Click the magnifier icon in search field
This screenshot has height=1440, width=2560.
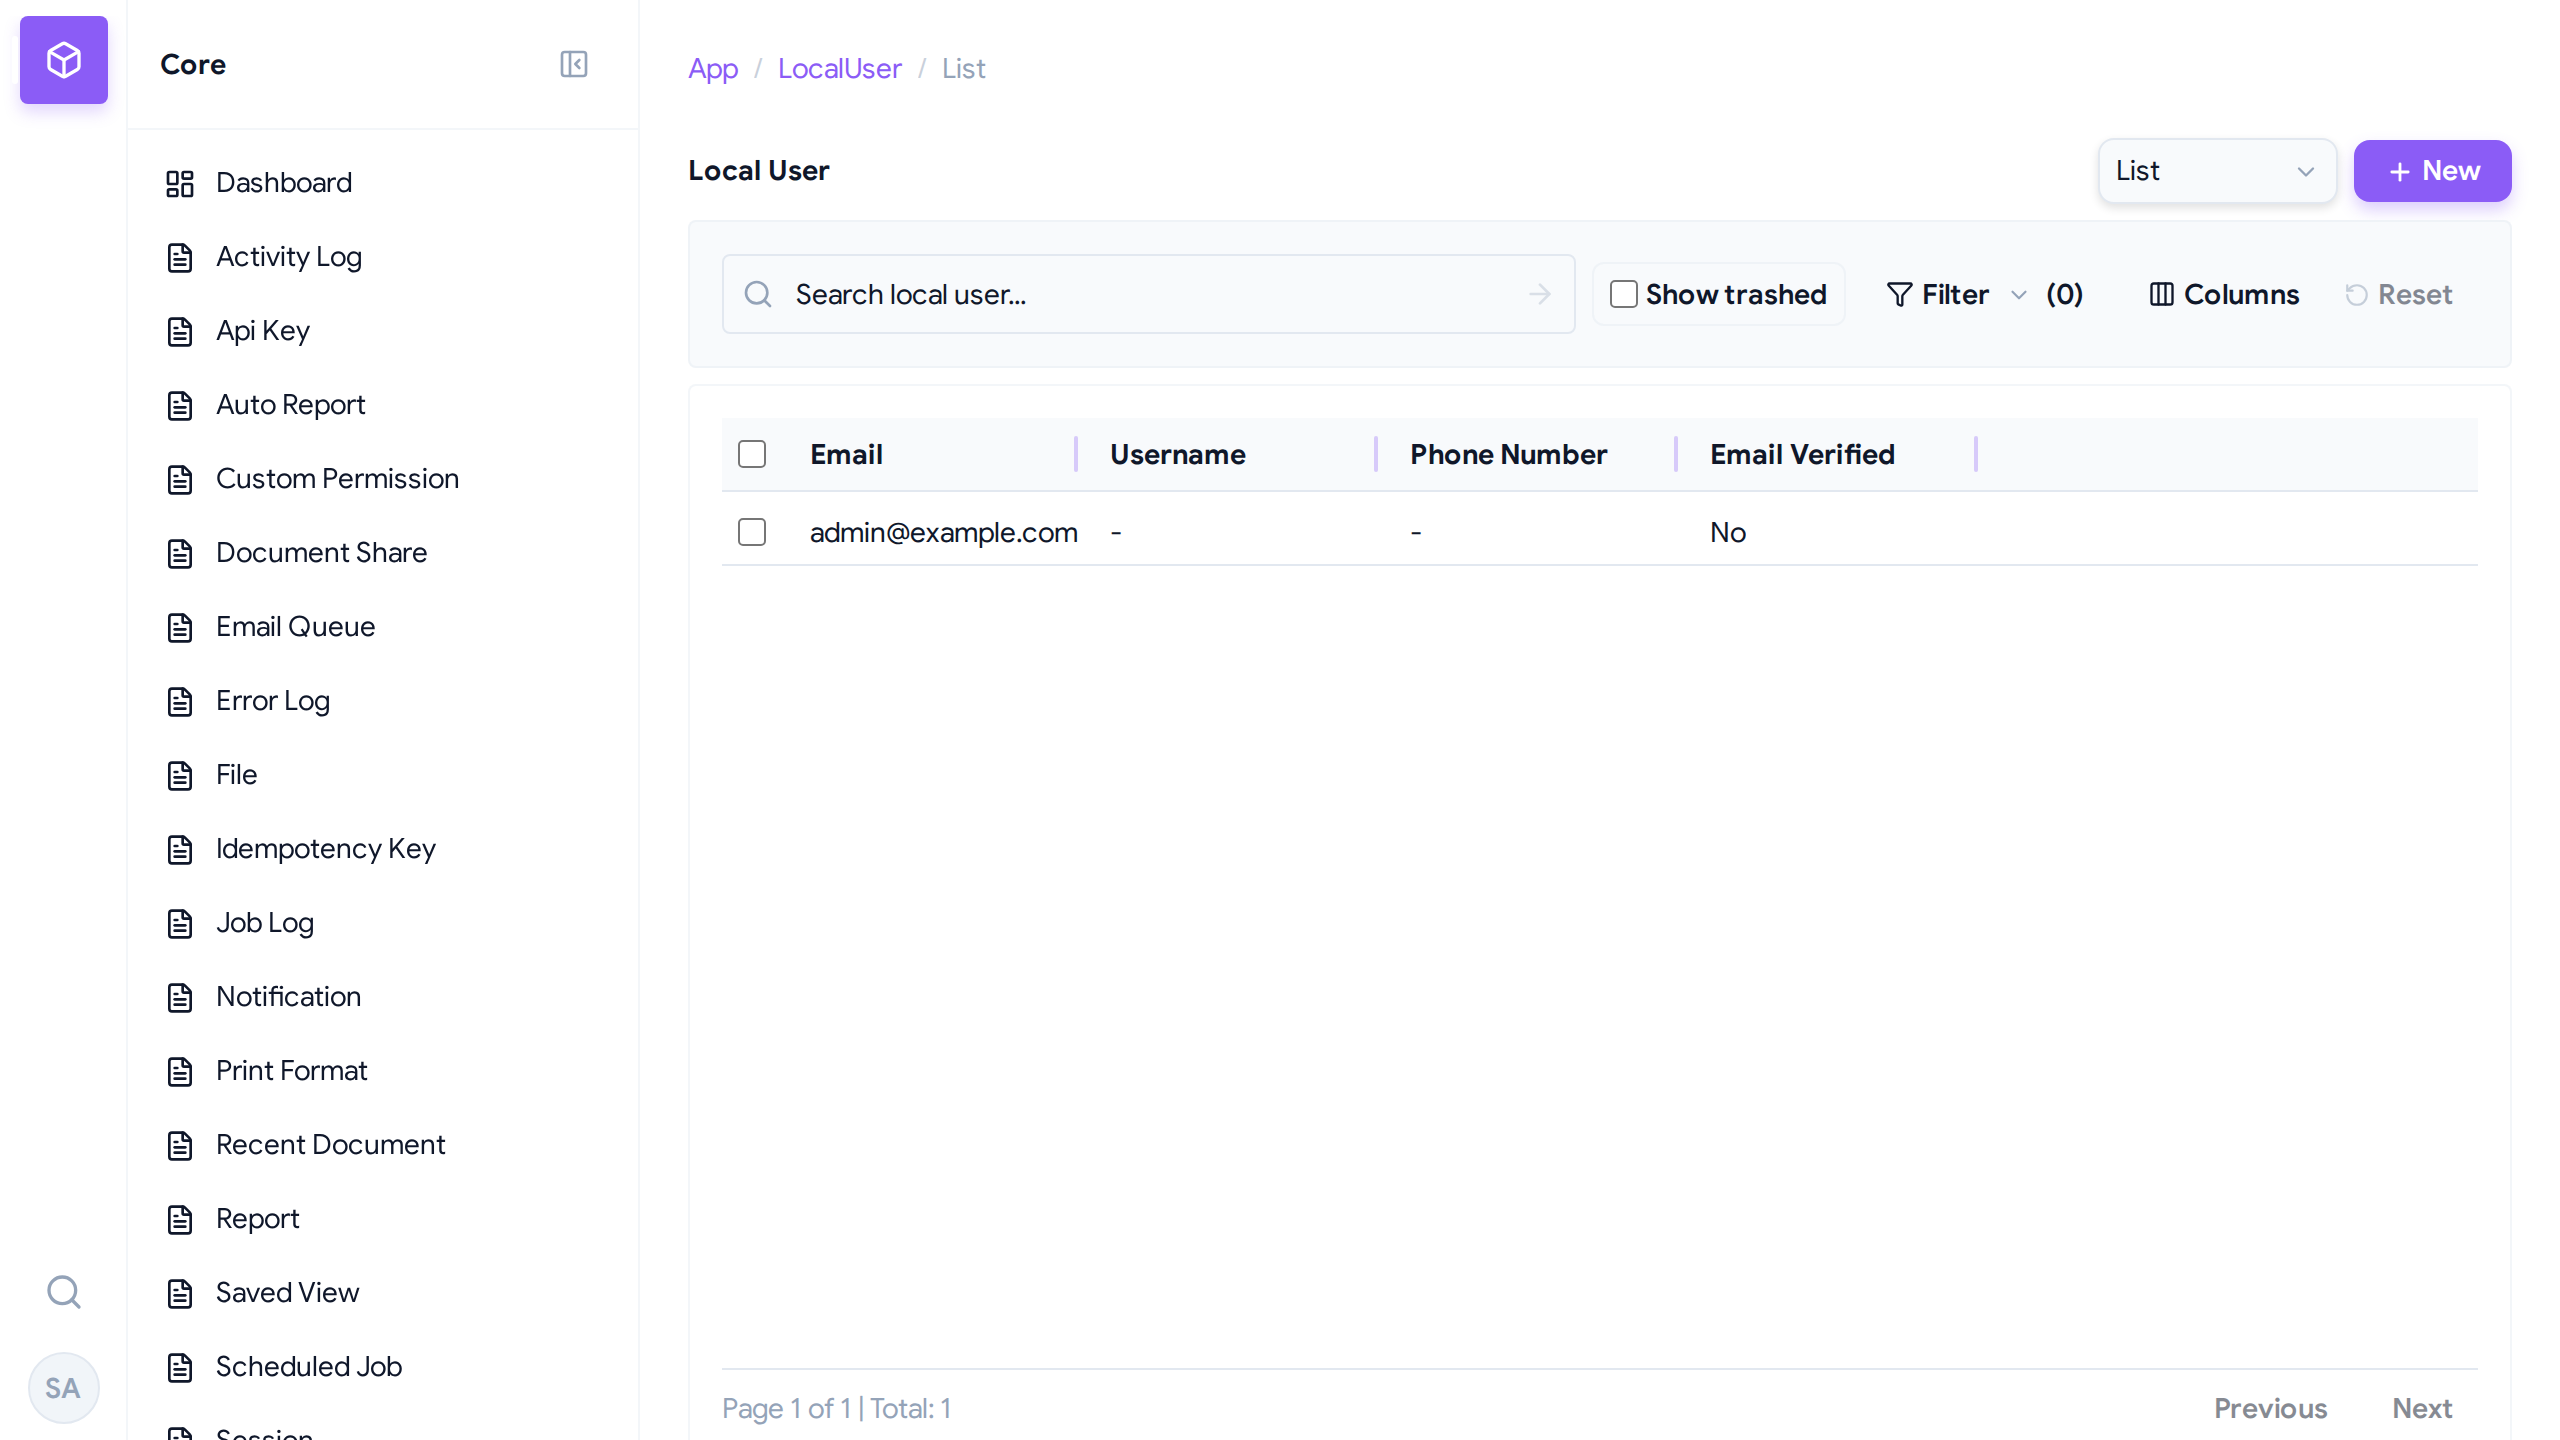(x=758, y=294)
